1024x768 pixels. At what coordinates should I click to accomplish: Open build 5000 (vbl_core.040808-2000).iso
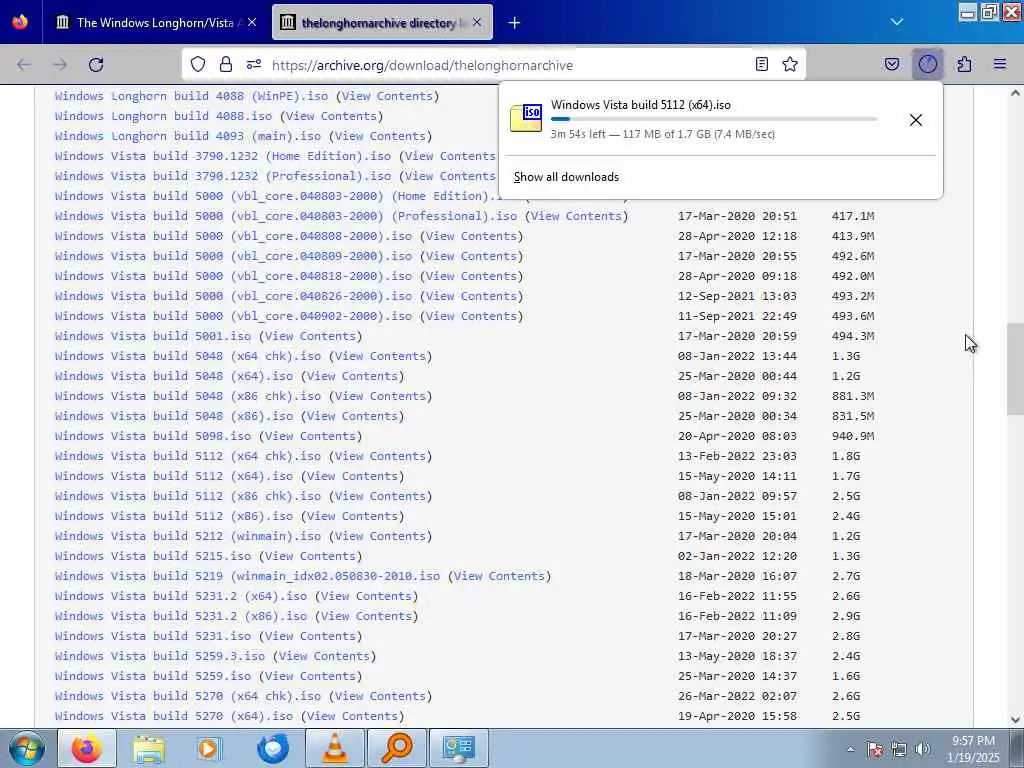pyautogui.click(x=233, y=236)
